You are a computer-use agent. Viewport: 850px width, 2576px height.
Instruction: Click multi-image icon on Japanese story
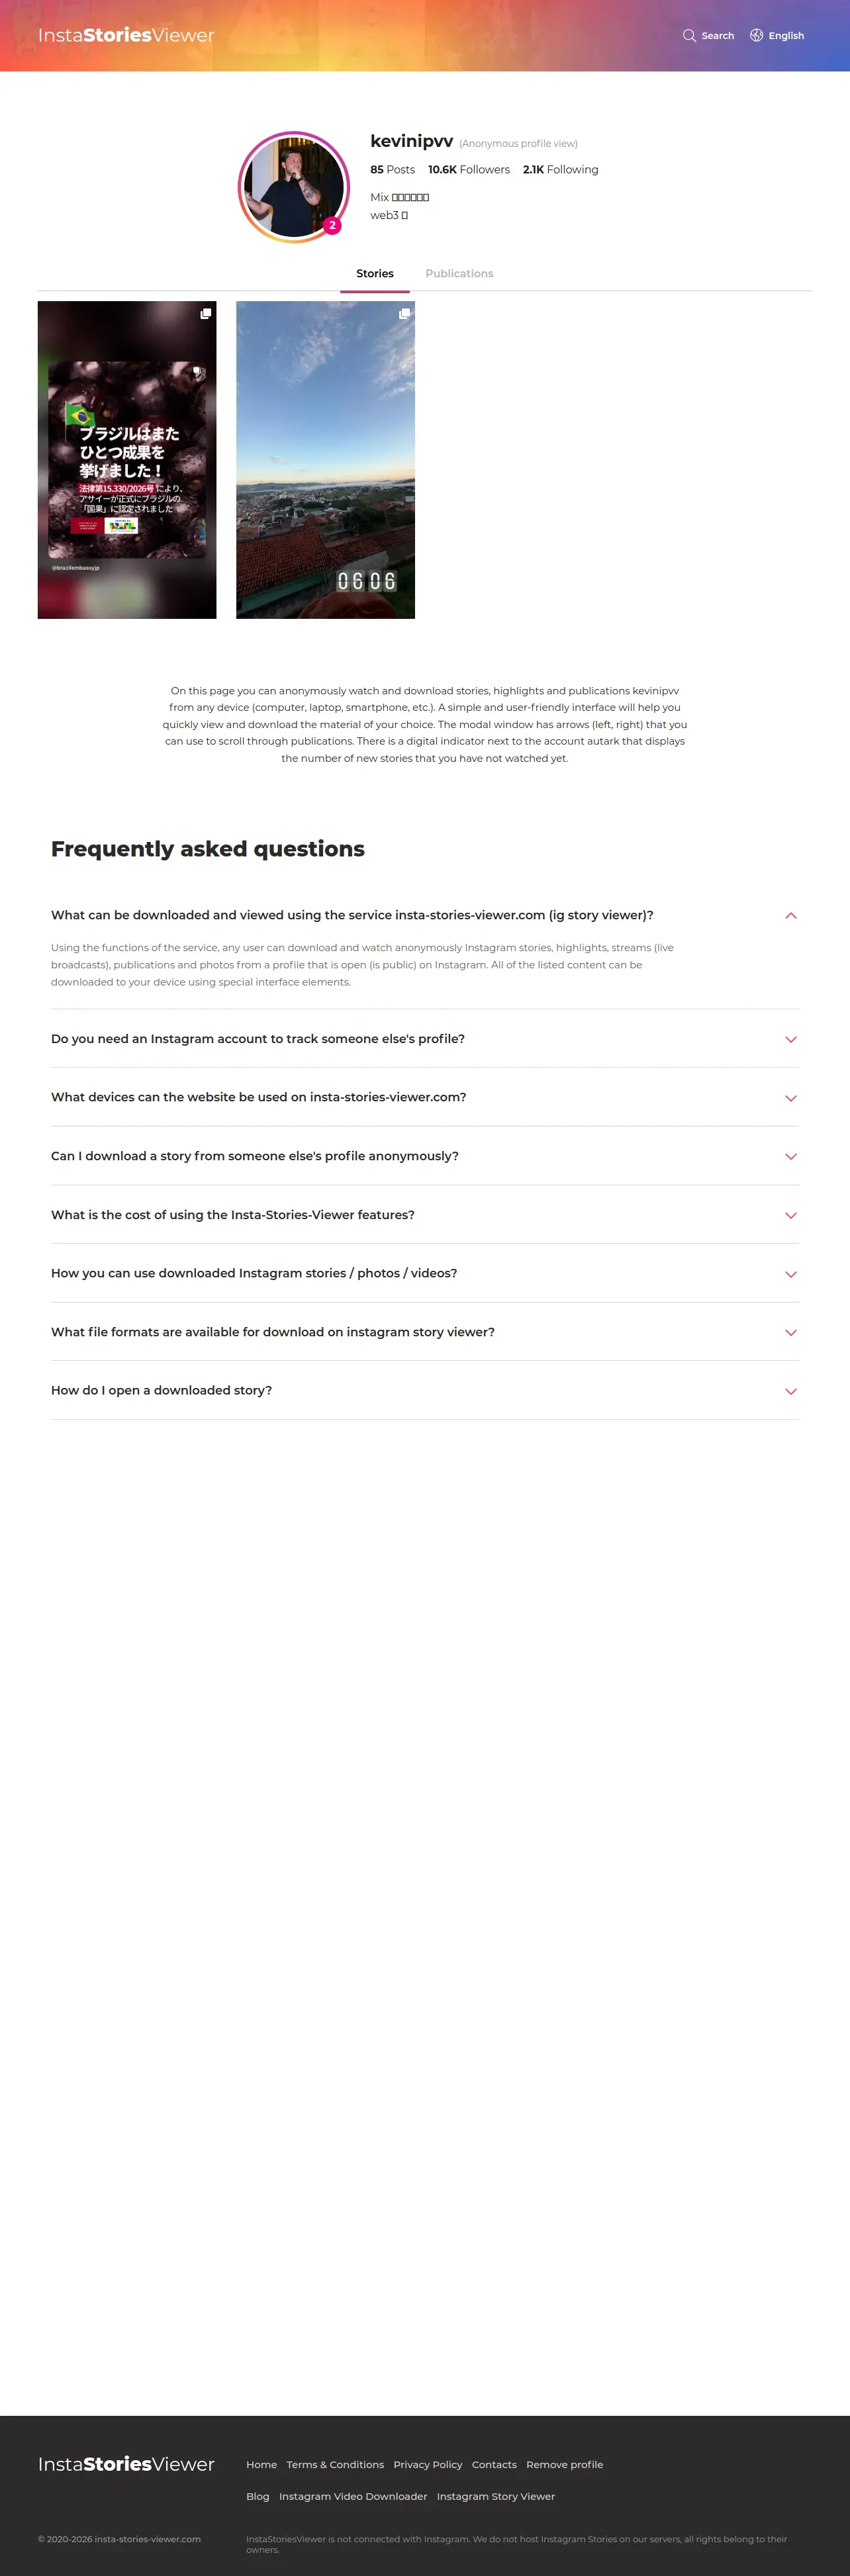[206, 314]
